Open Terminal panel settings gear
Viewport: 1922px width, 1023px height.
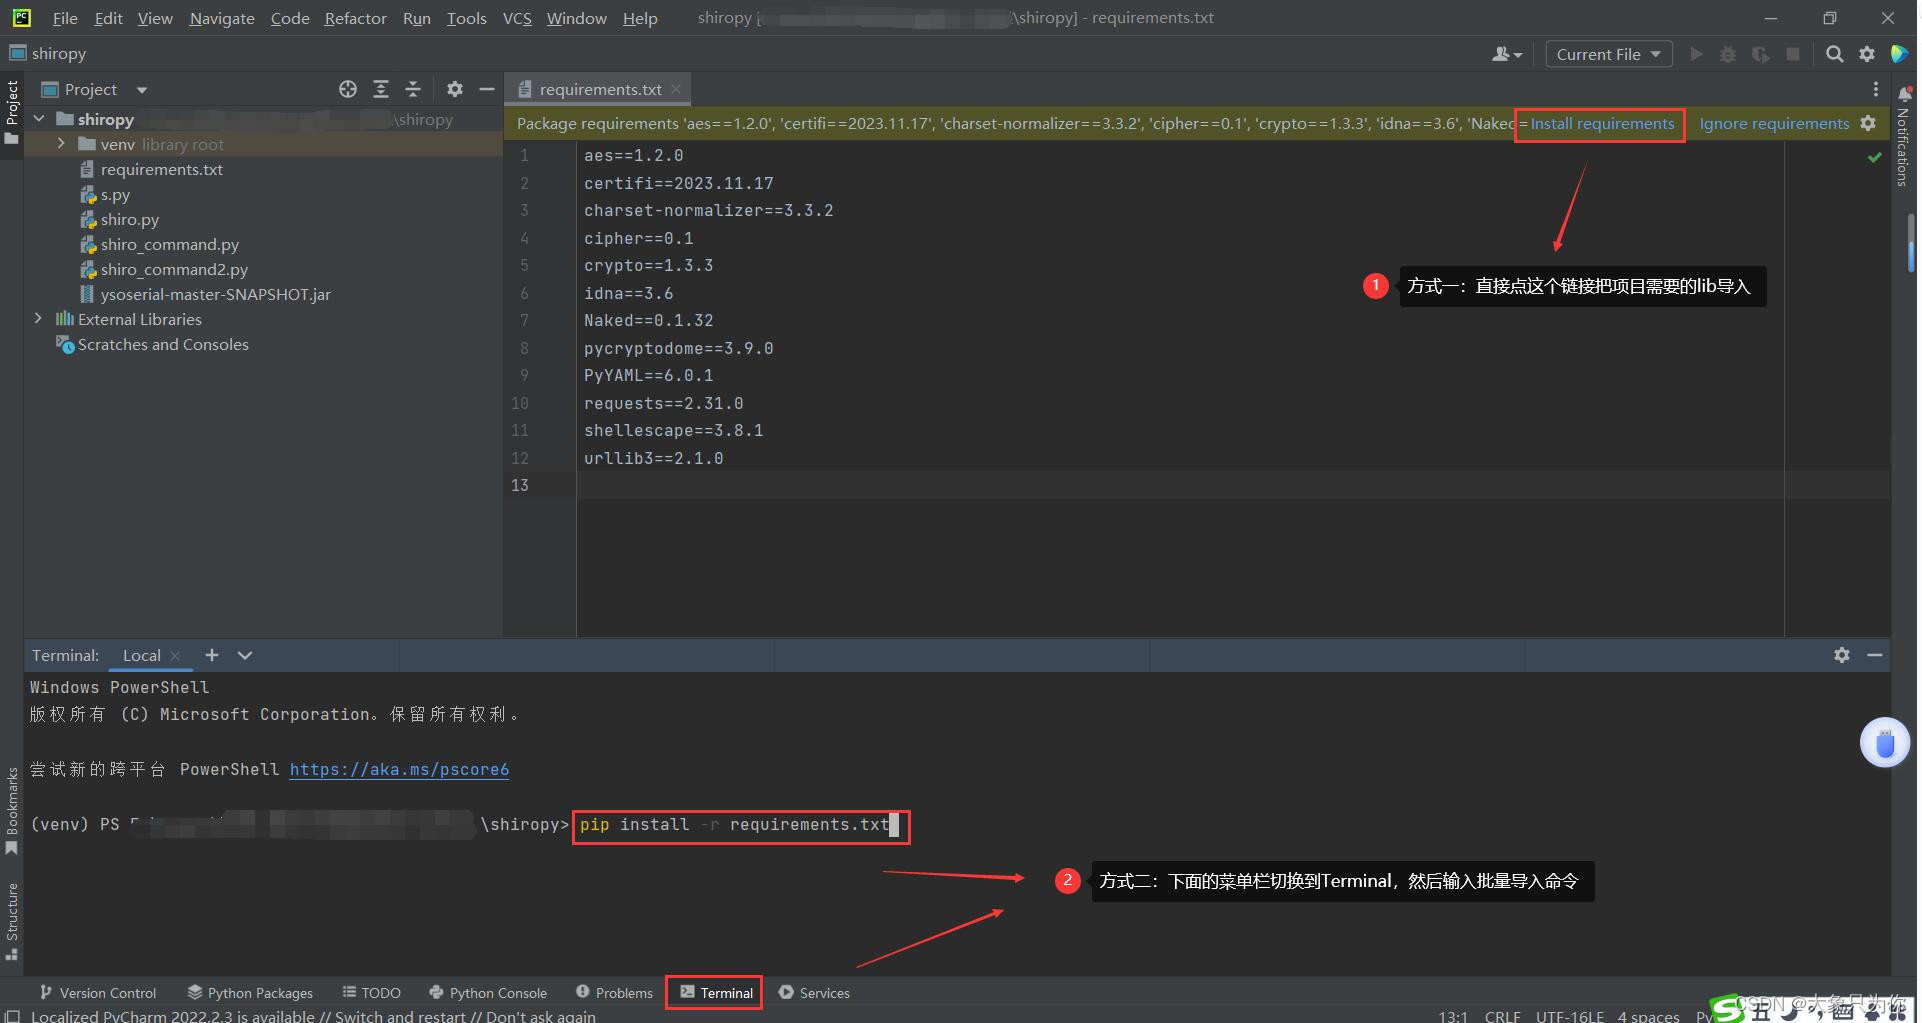[1842, 655]
